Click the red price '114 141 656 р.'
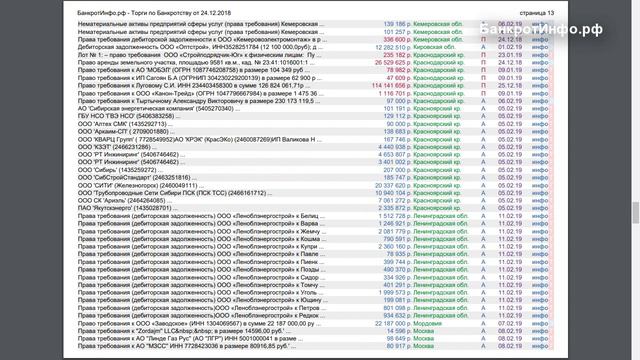Screen dimensions: 640x360 tap(391, 86)
